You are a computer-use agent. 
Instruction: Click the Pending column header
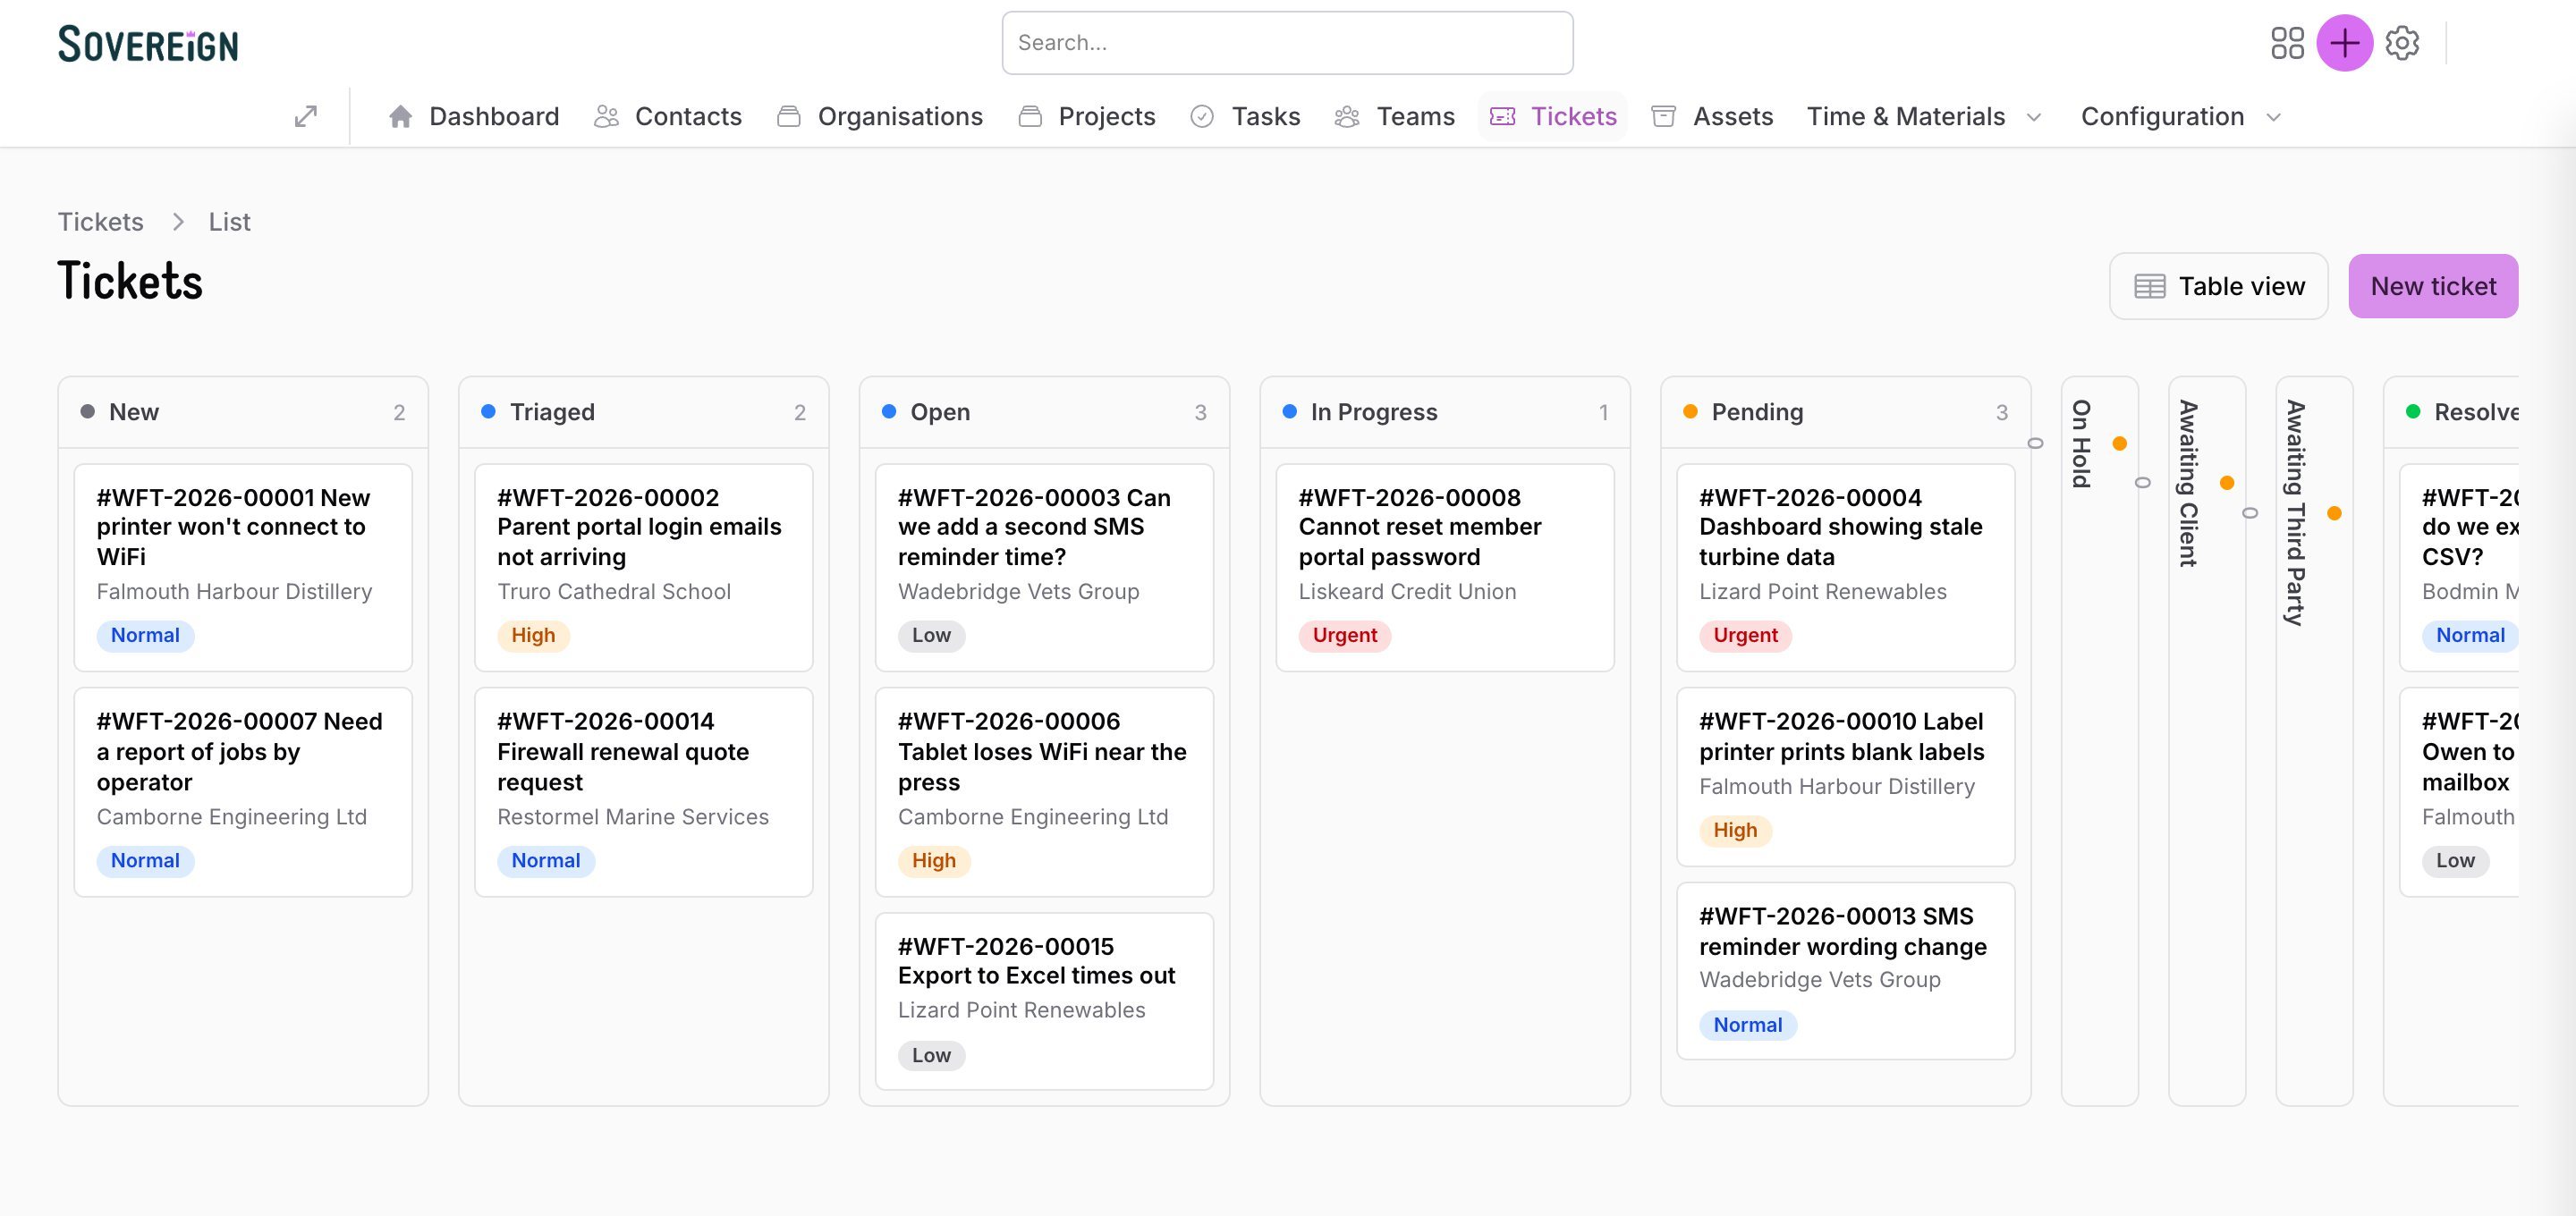tap(1845, 412)
